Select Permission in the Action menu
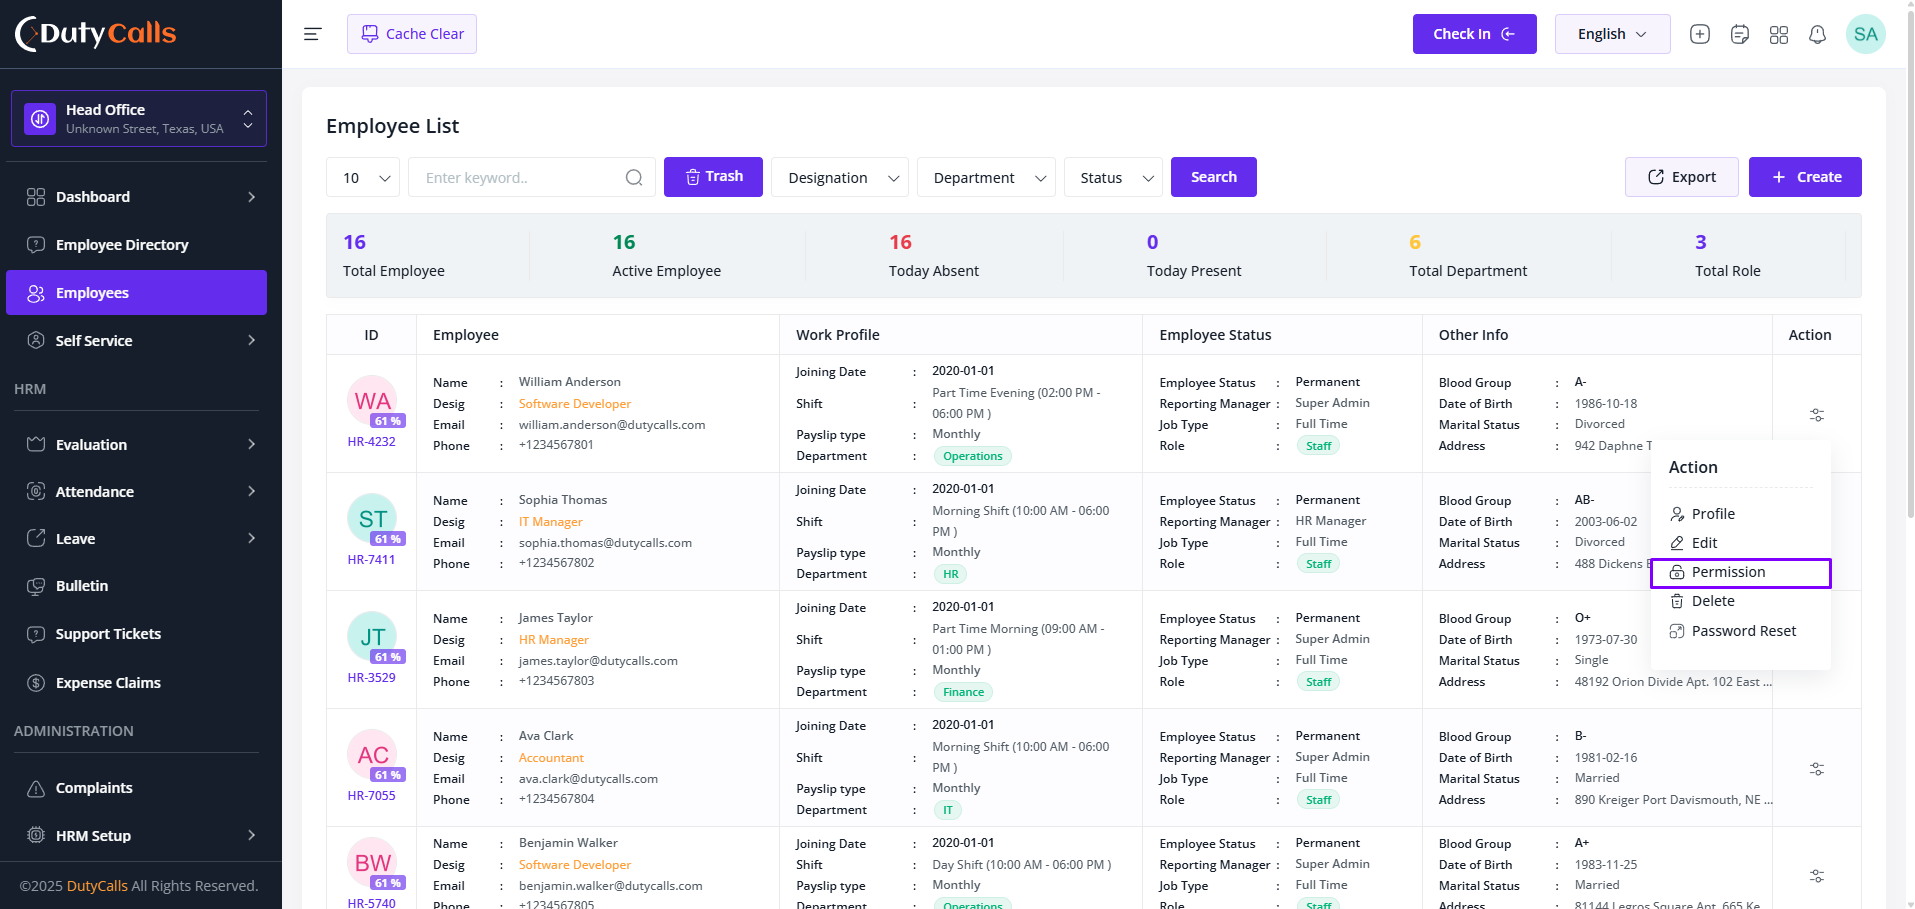The width and height of the screenshot is (1915, 909). 1740,572
